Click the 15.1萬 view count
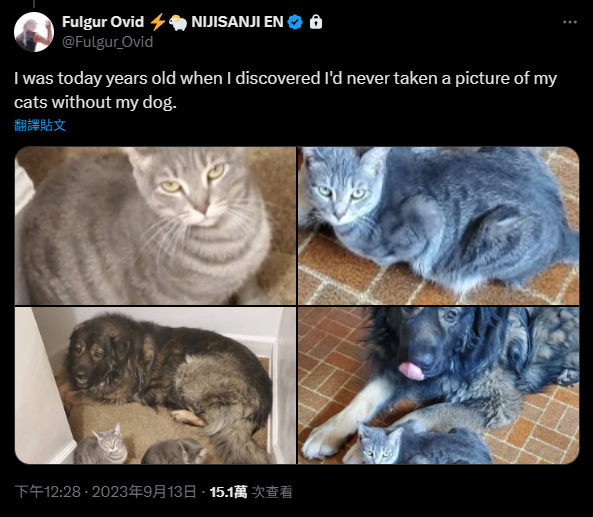This screenshot has width=593, height=517. coord(228,492)
